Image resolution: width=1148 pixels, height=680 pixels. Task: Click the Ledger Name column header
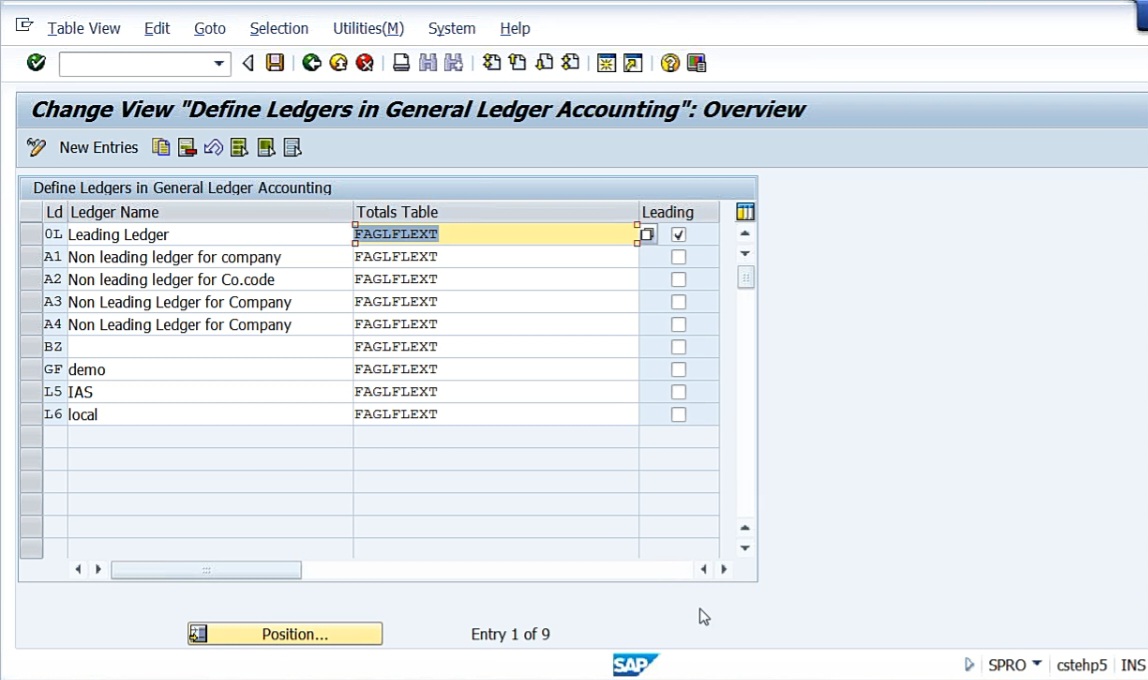pyautogui.click(x=210, y=212)
